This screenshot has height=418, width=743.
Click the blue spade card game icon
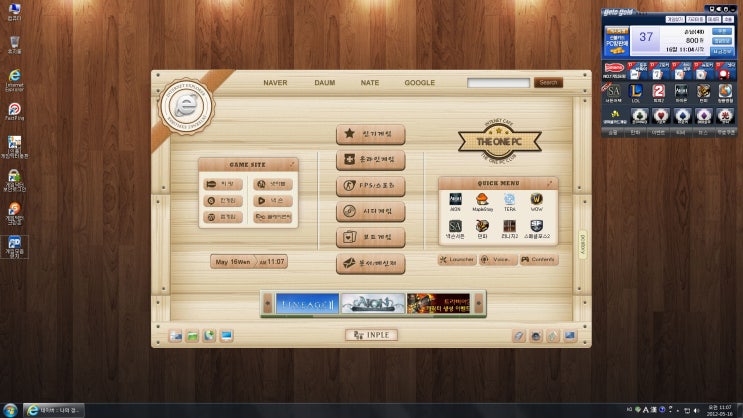pos(682,116)
